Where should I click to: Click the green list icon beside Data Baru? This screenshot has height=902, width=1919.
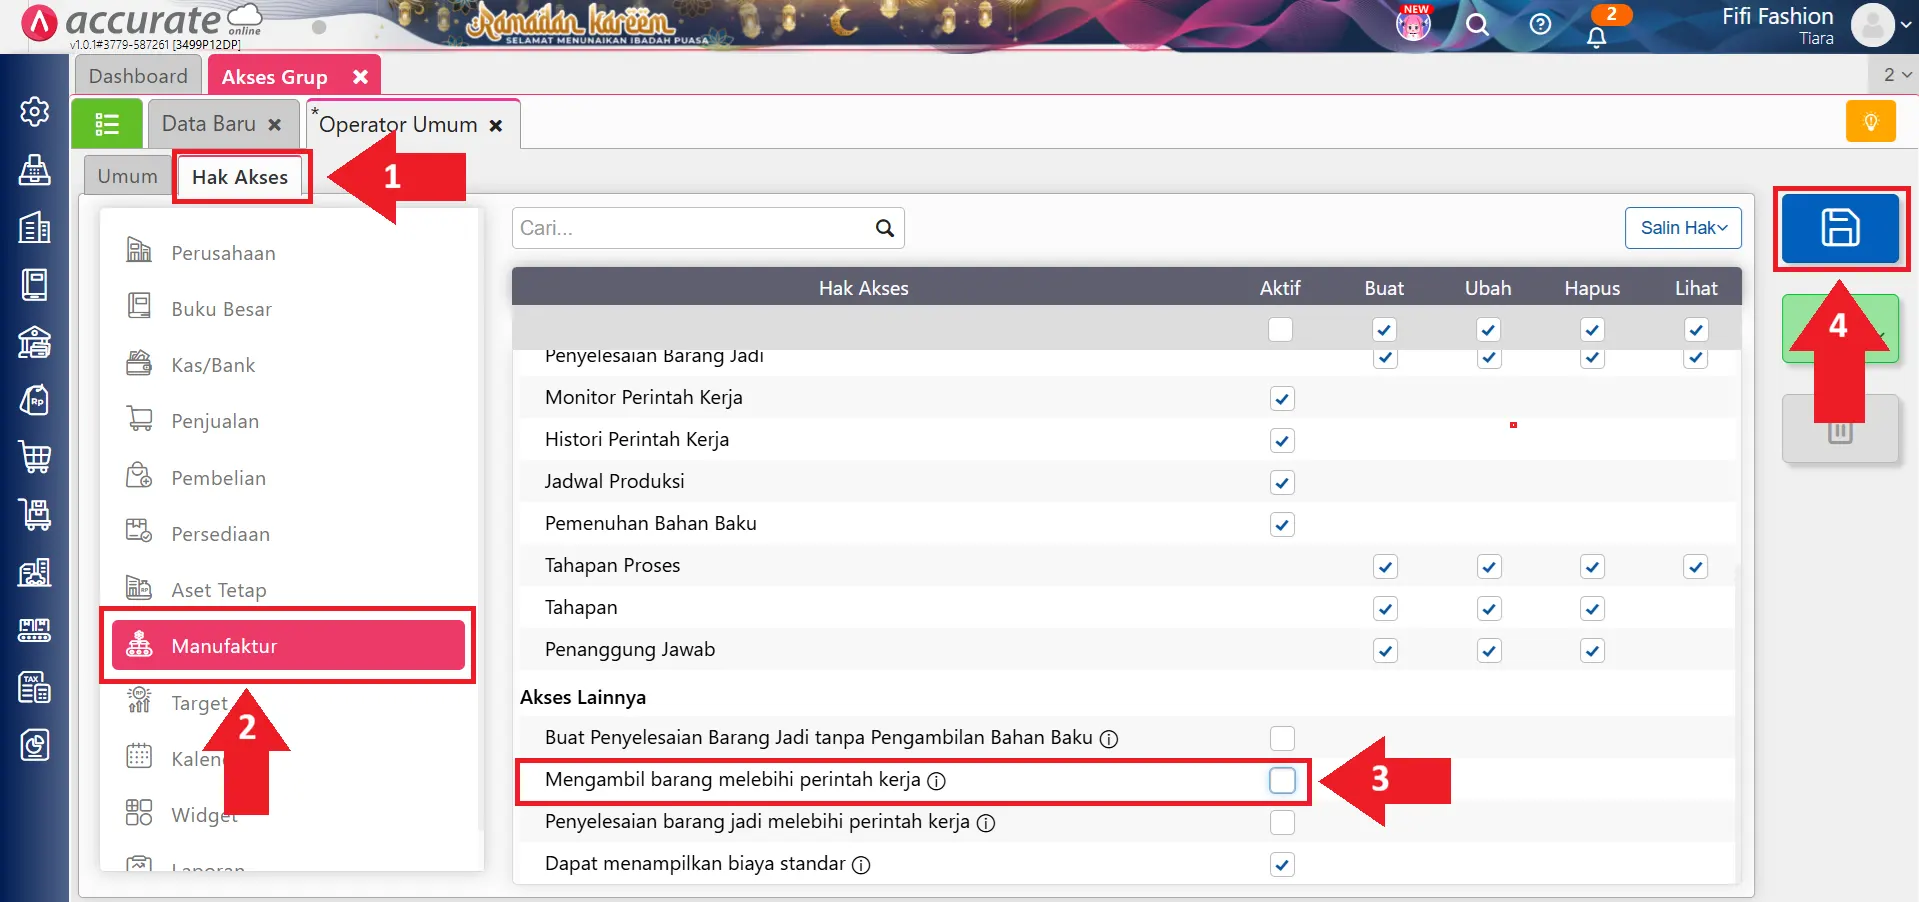click(x=106, y=123)
